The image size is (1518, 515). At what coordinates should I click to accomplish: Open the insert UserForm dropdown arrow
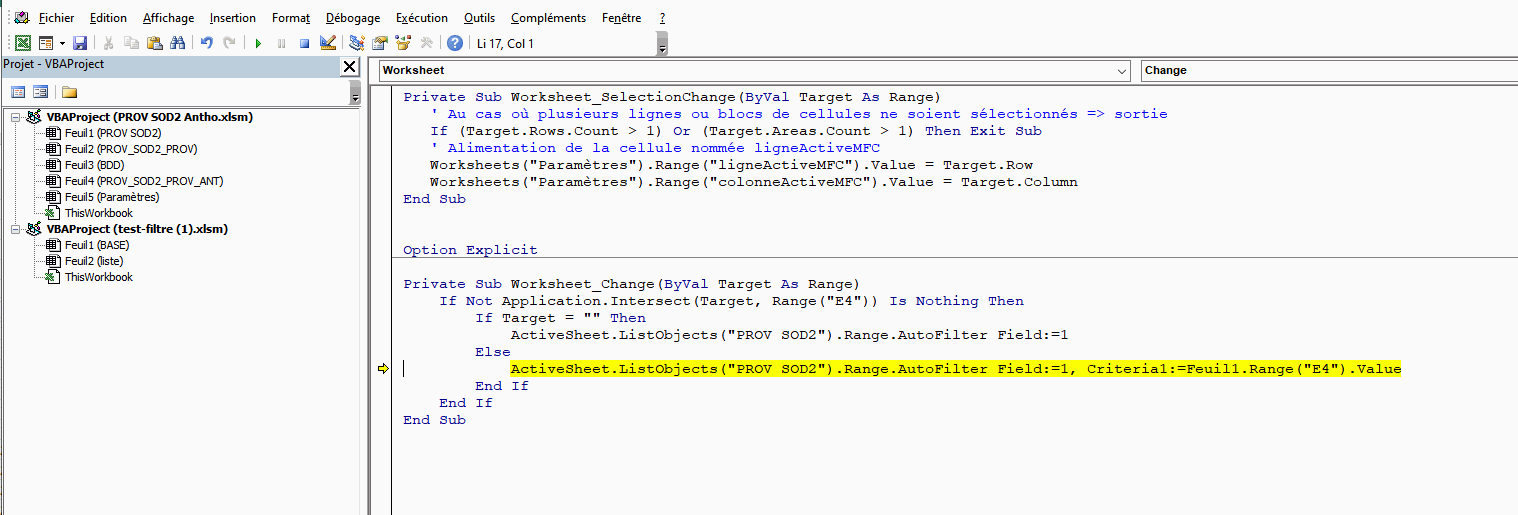click(62, 43)
